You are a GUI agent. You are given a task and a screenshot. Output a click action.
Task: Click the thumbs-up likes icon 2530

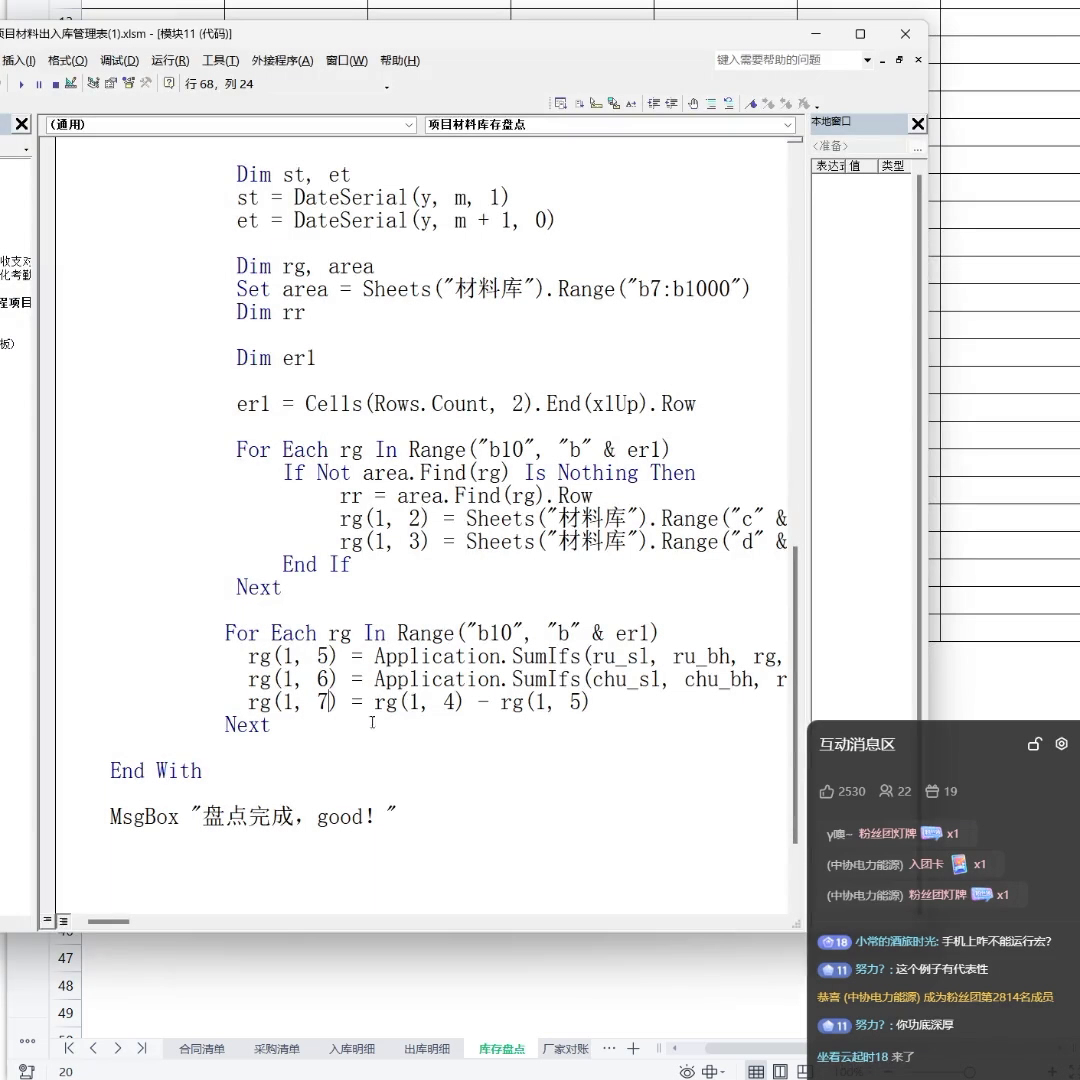pos(827,791)
